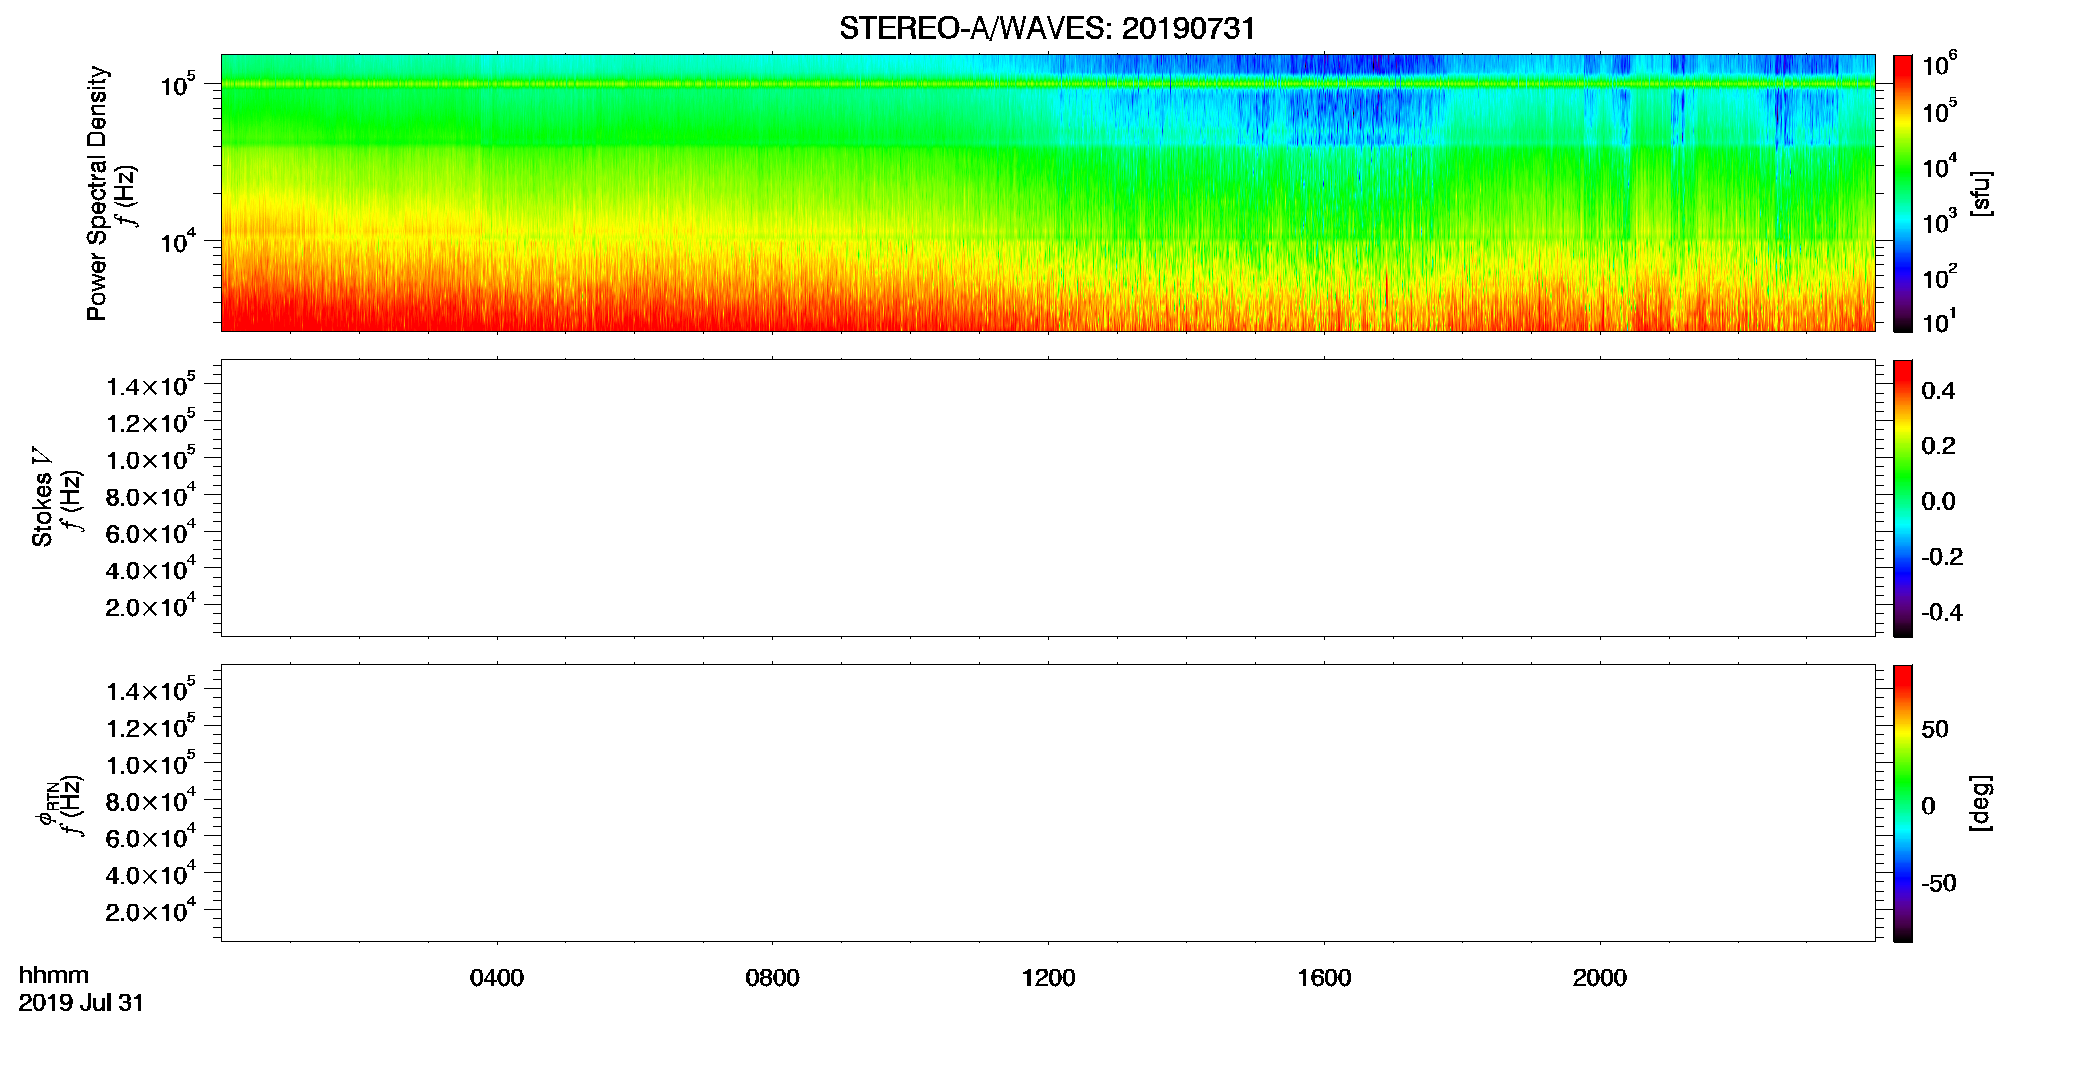Click the phi RTN axis label
The width and height of the screenshot is (2096, 1080).
(x=47, y=803)
